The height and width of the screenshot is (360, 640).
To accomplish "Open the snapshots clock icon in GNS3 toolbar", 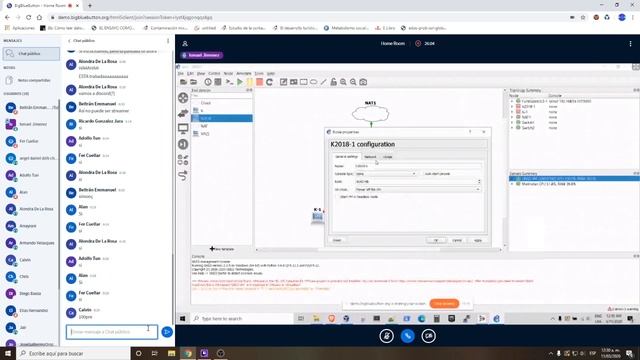I will pyautogui.click(x=208, y=82).
